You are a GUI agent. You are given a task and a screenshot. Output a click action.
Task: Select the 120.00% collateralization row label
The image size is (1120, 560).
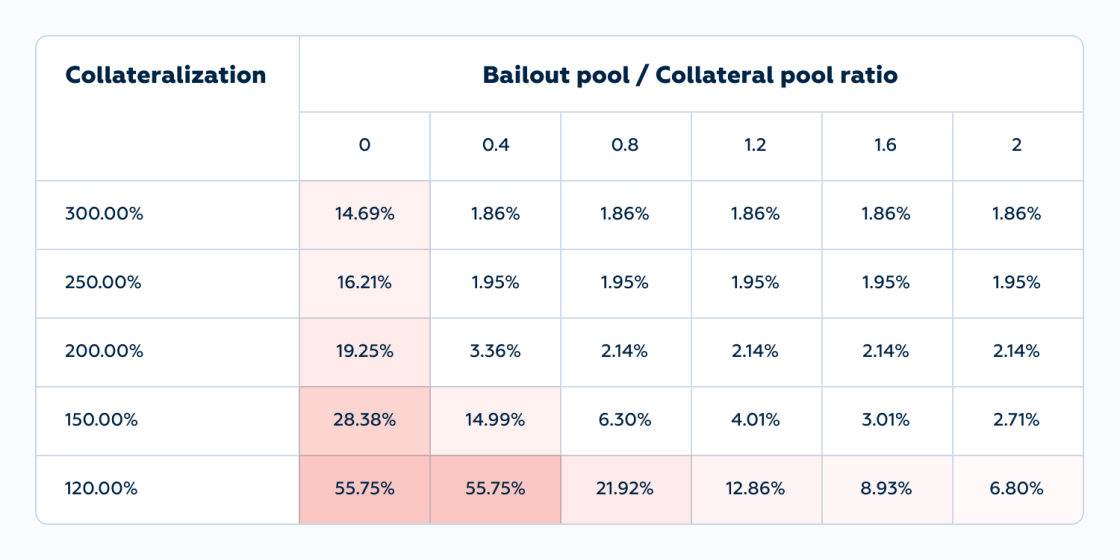(x=103, y=489)
